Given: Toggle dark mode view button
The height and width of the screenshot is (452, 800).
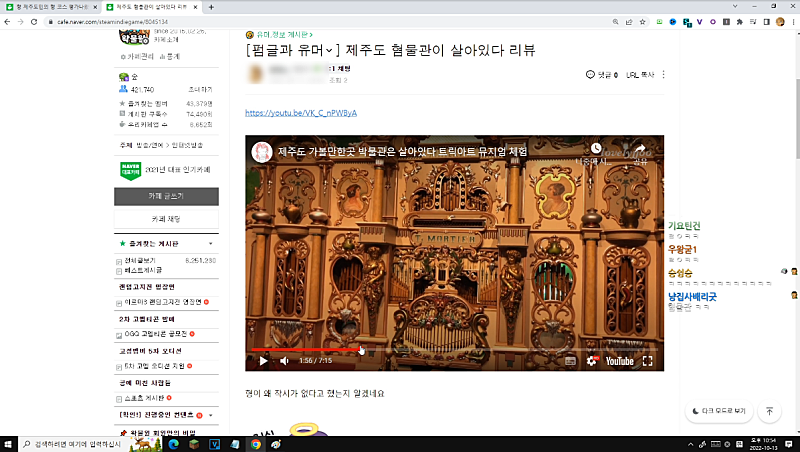Looking at the screenshot, I should point(718,411).
